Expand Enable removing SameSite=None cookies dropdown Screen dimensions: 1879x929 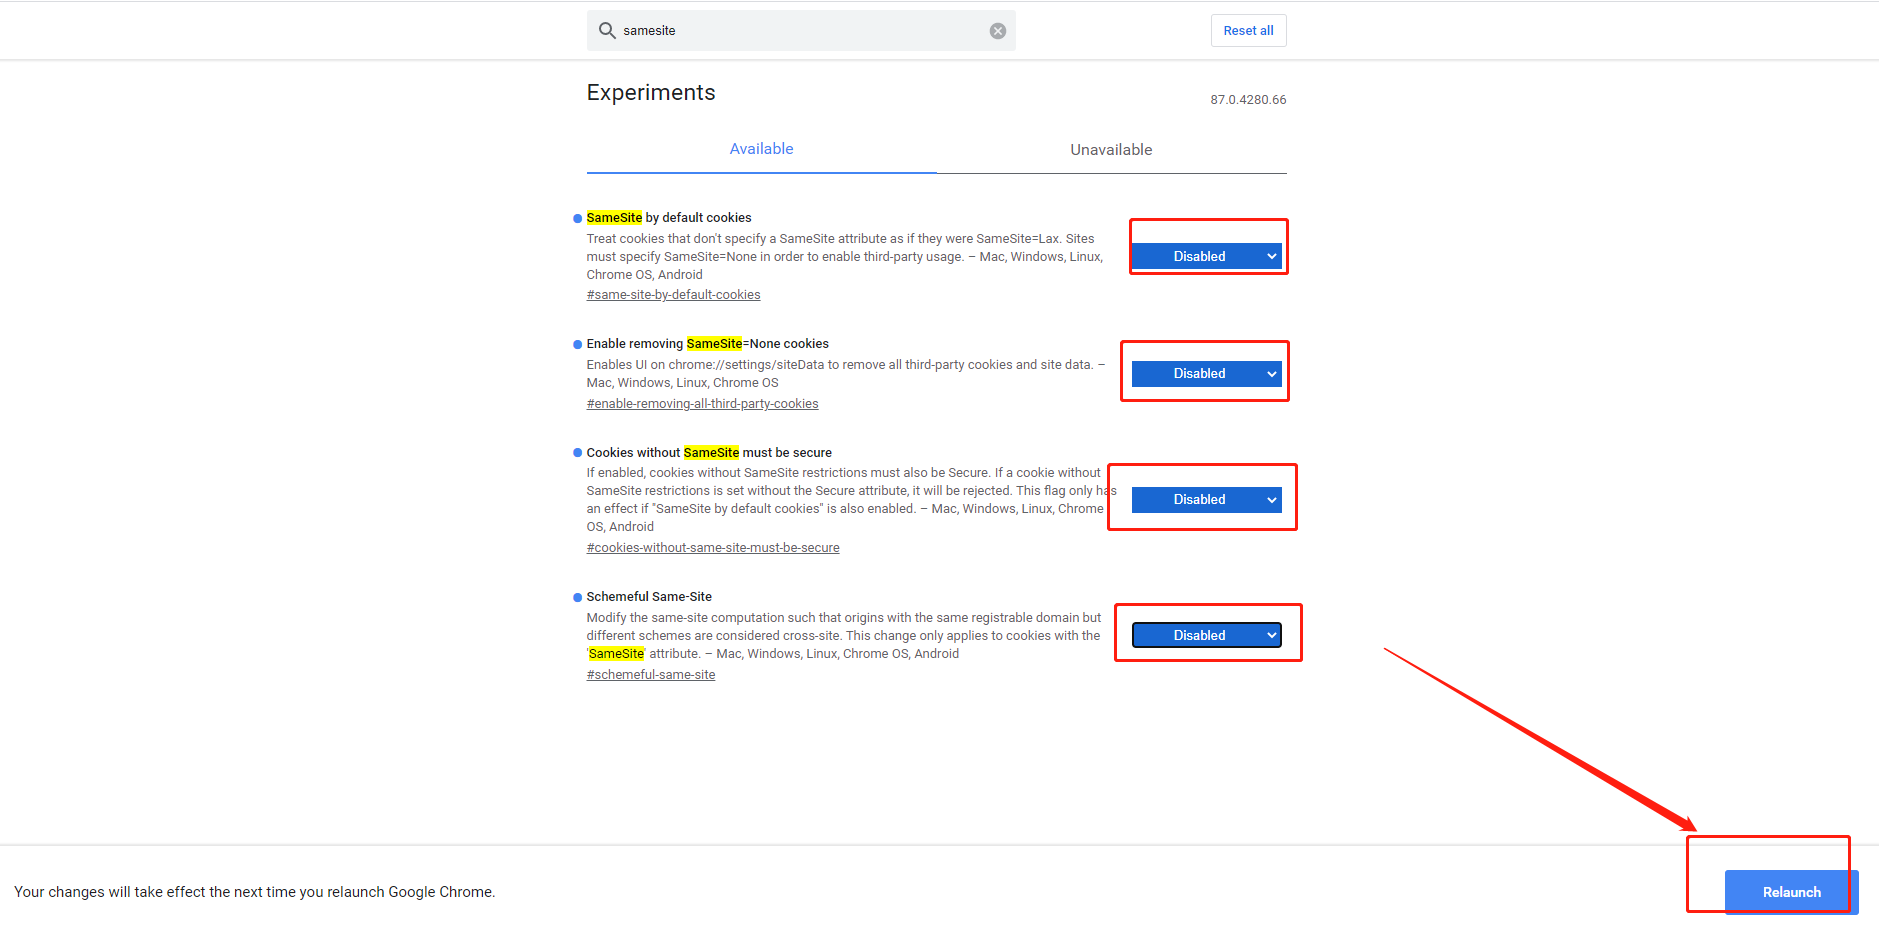1206,374
